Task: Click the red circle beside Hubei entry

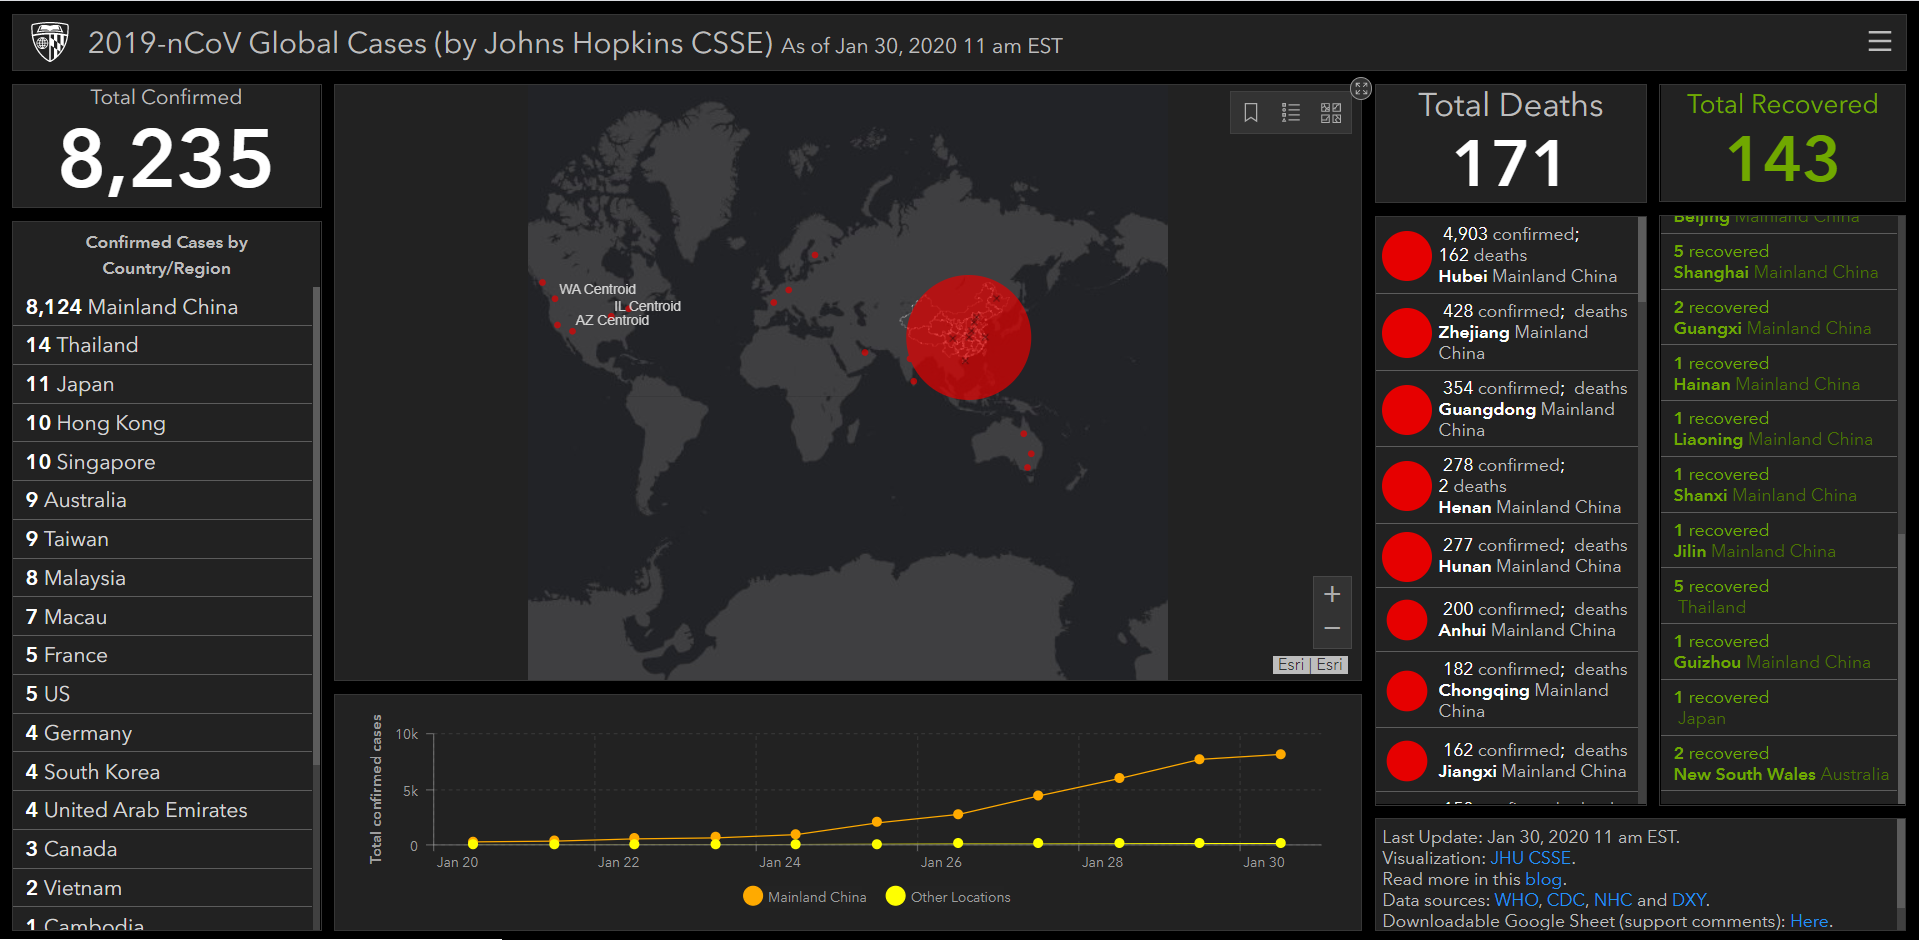Action: click(x=1406, y=256)
